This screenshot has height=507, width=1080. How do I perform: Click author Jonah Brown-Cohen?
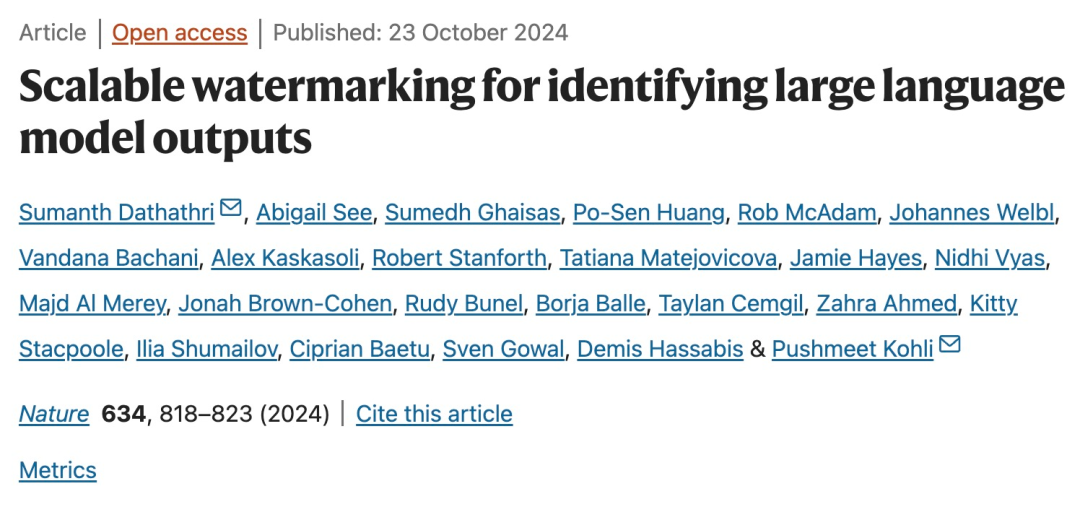(285, 304)
